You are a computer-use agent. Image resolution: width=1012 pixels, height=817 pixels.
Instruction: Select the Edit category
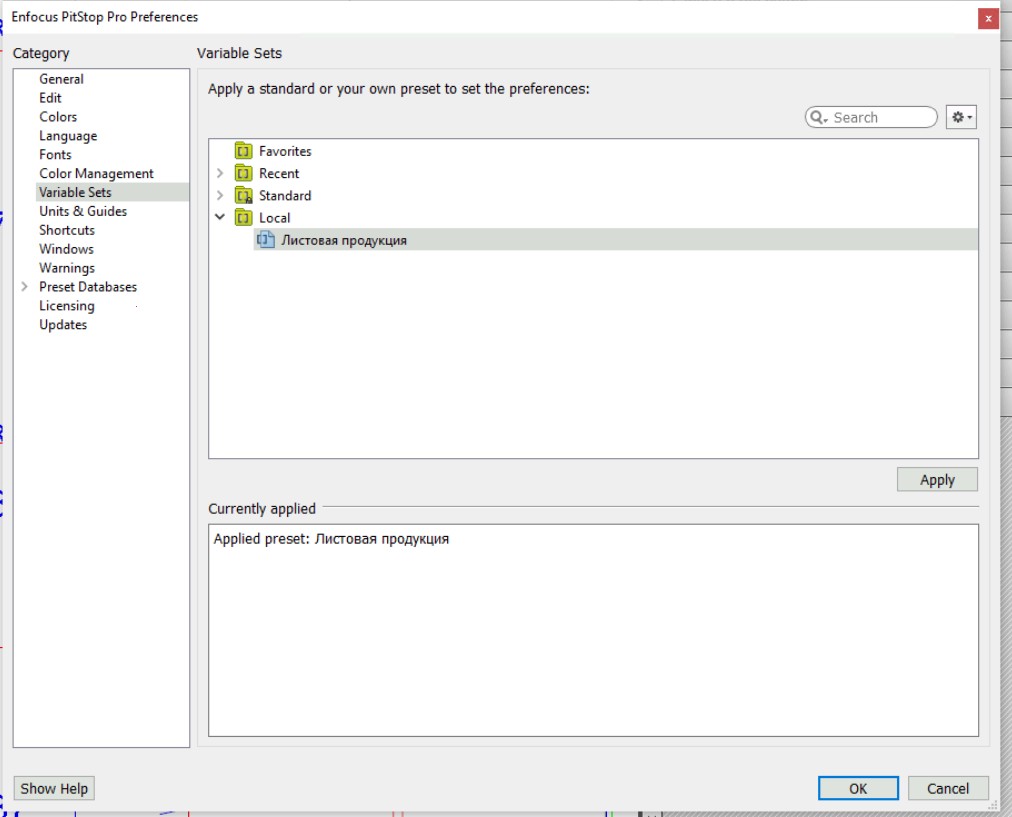[50, 97]
